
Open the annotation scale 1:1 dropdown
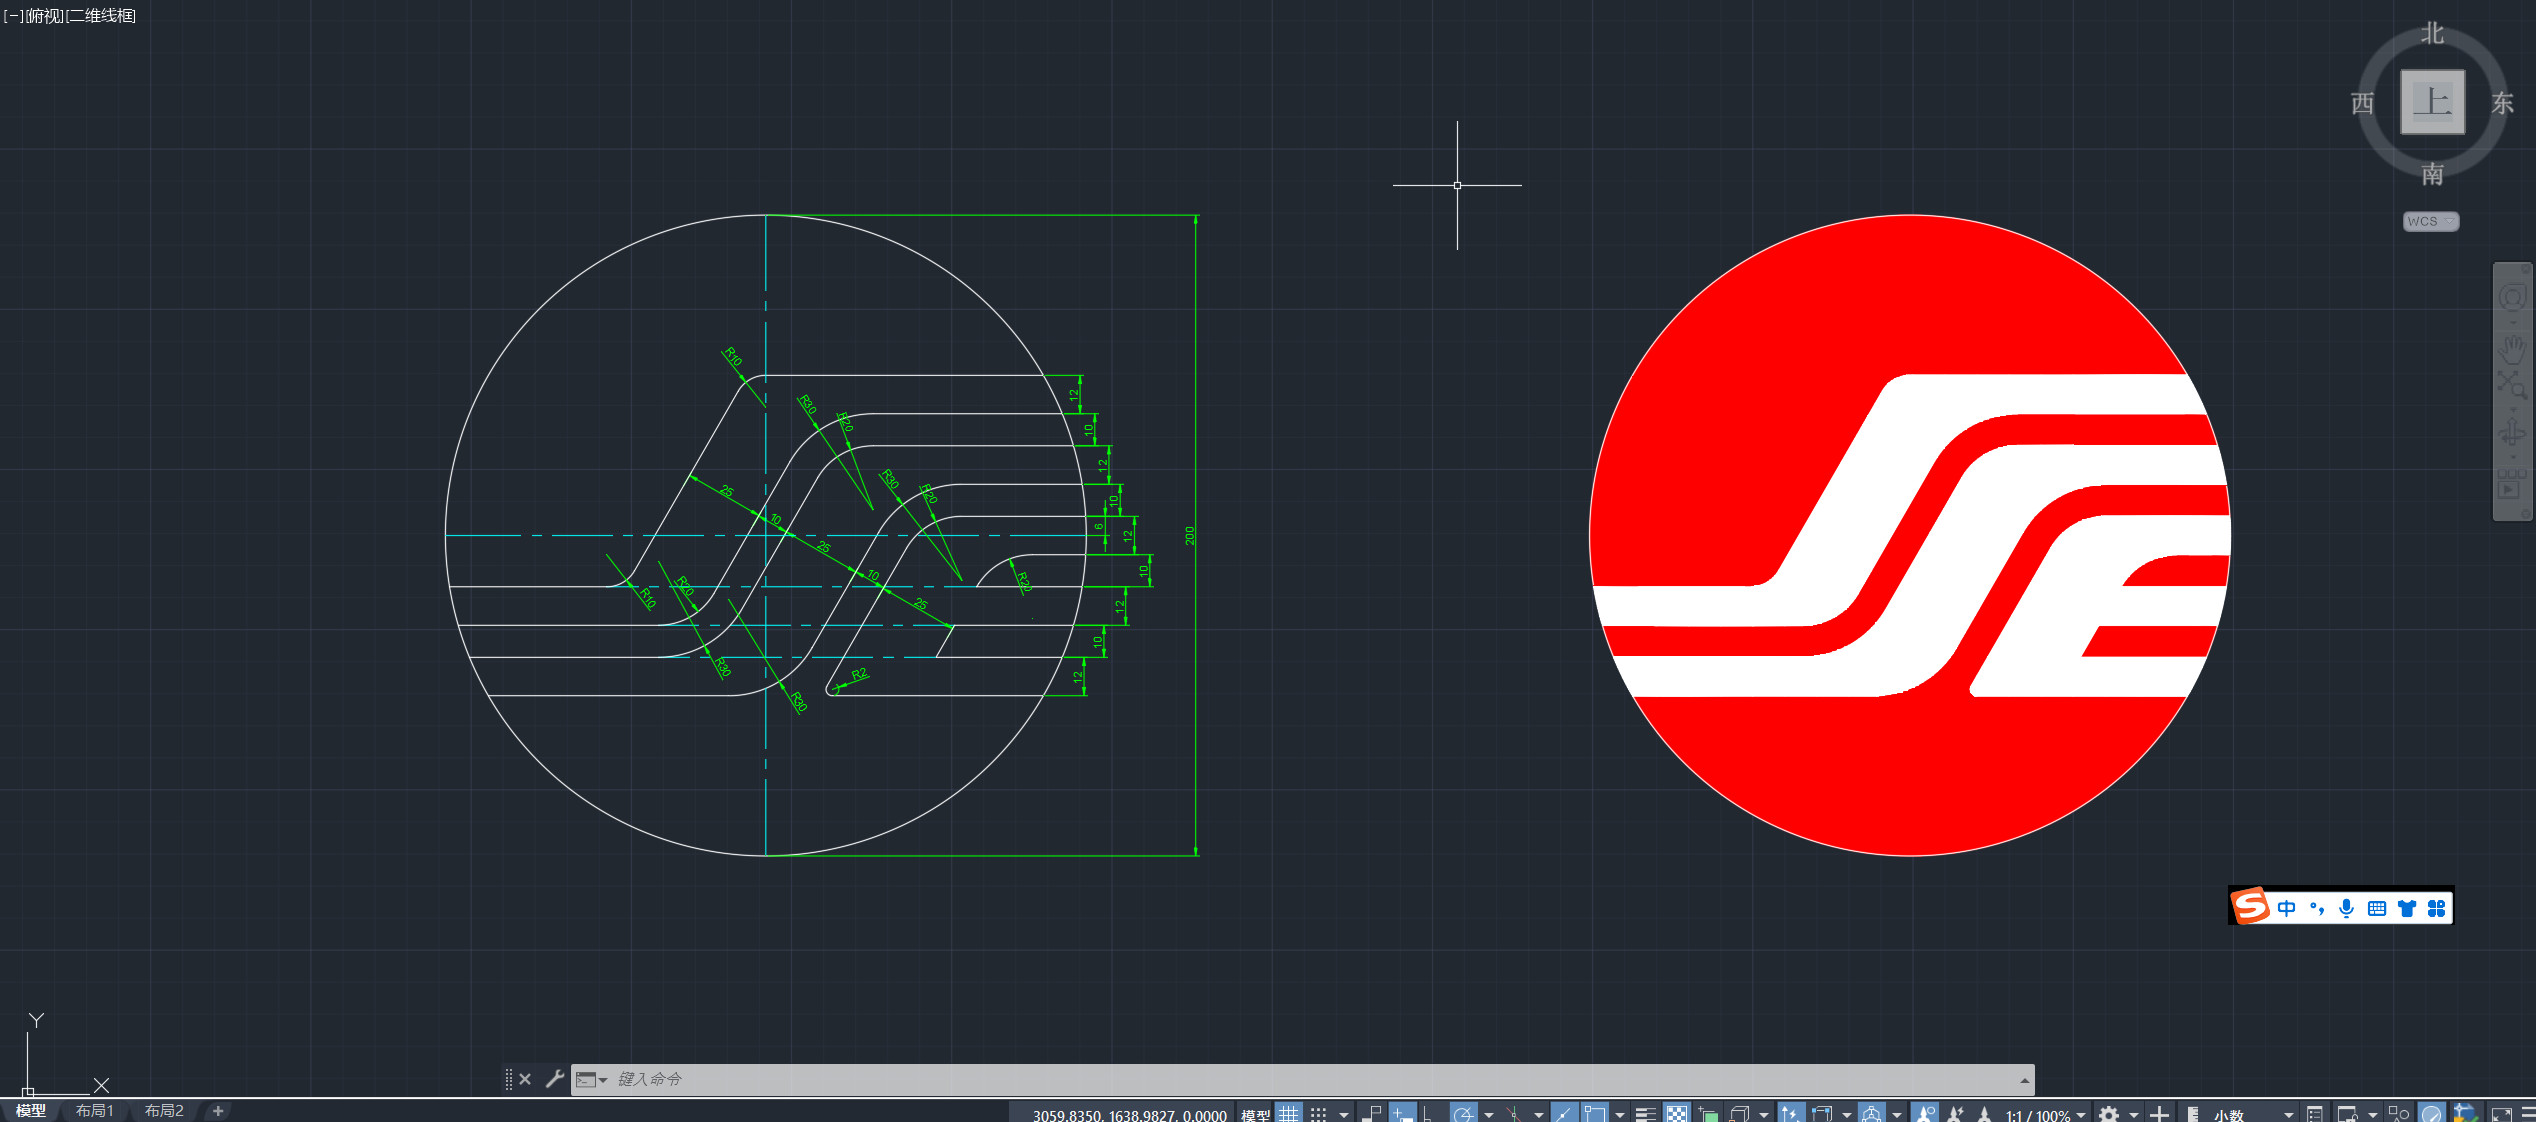(x=2044, y=1114)
